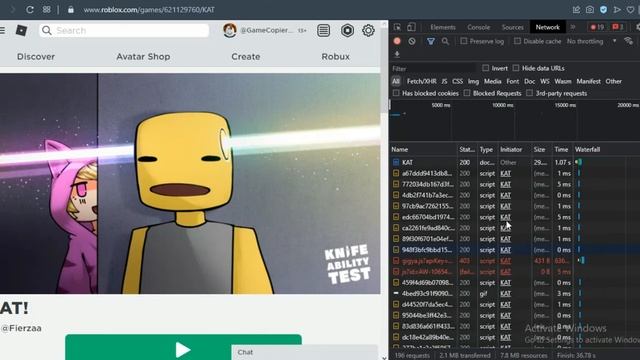Click the export HAR download arrow icon
640x360 pixels.
397,54
